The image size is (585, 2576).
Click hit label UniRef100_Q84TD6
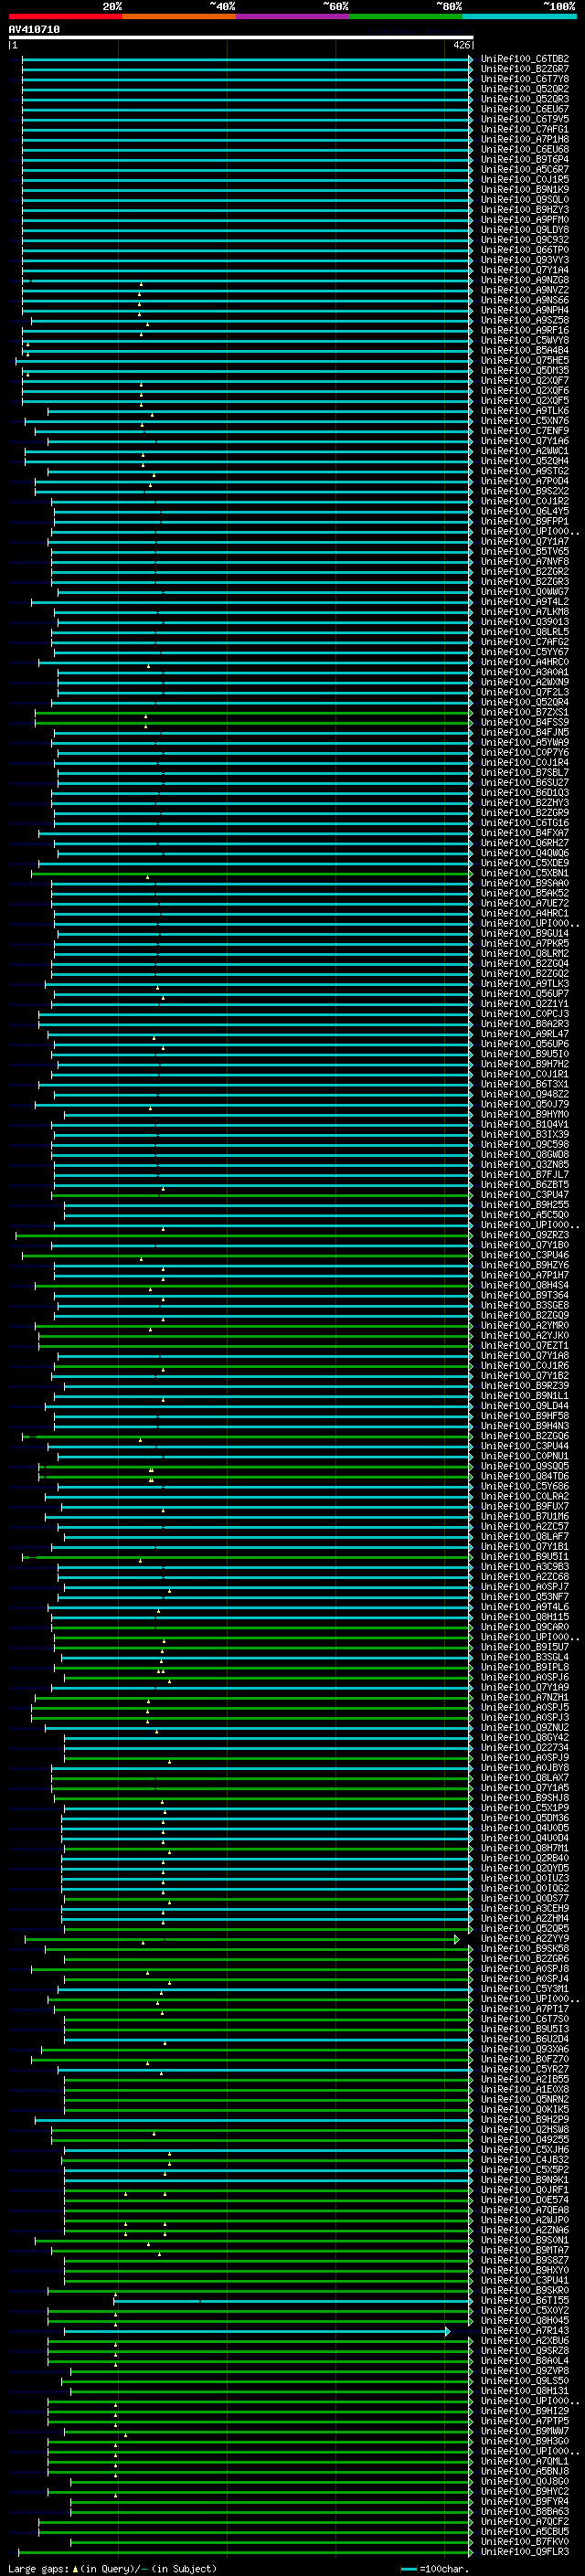tap(525, 1476)
